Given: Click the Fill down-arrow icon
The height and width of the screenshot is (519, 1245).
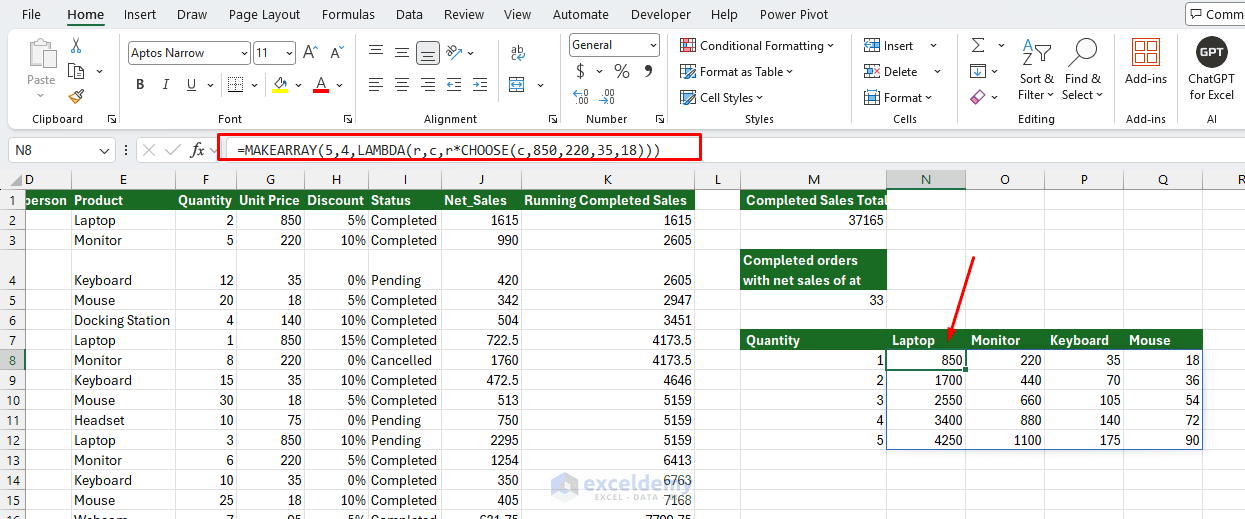Looking at the screenshot, I should 978,71.
